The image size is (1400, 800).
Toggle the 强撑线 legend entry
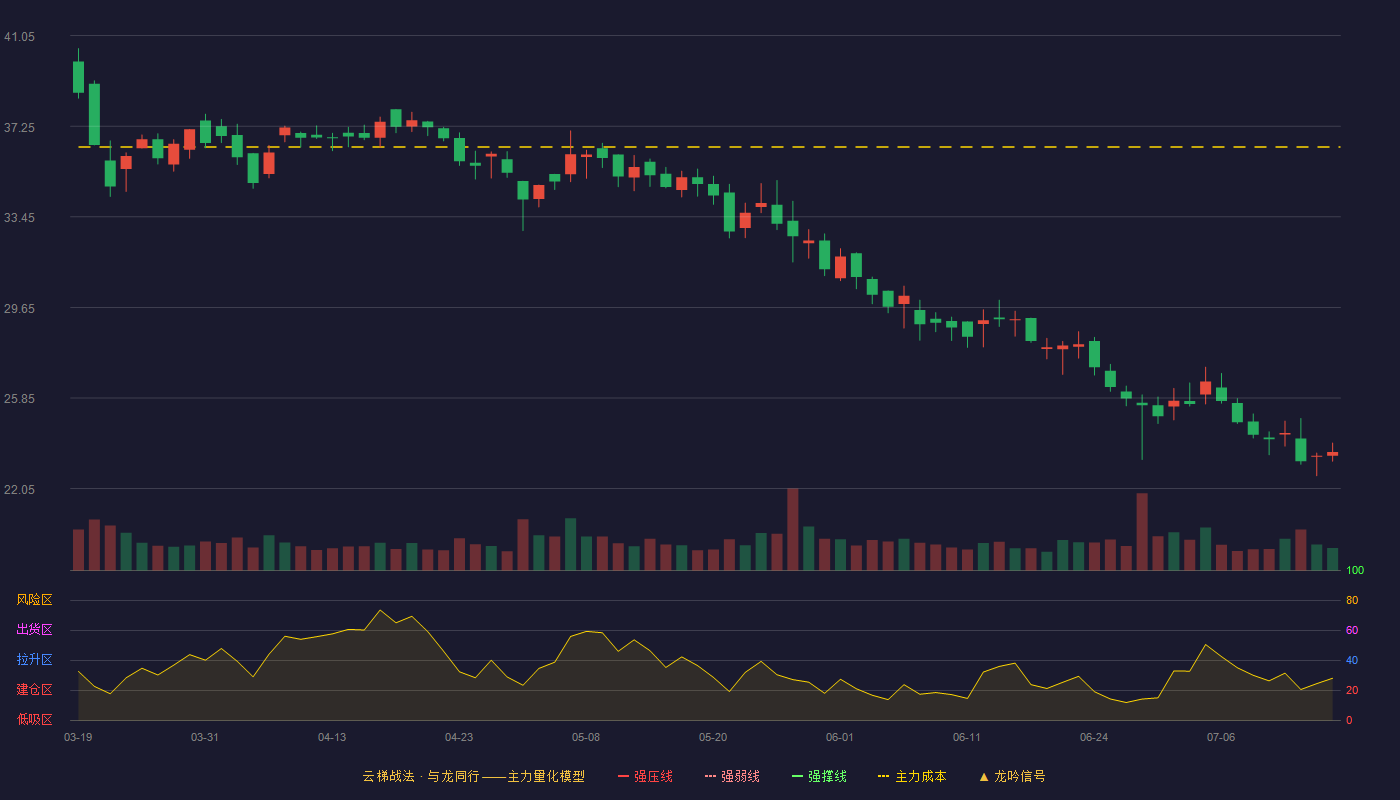[819, 776]
